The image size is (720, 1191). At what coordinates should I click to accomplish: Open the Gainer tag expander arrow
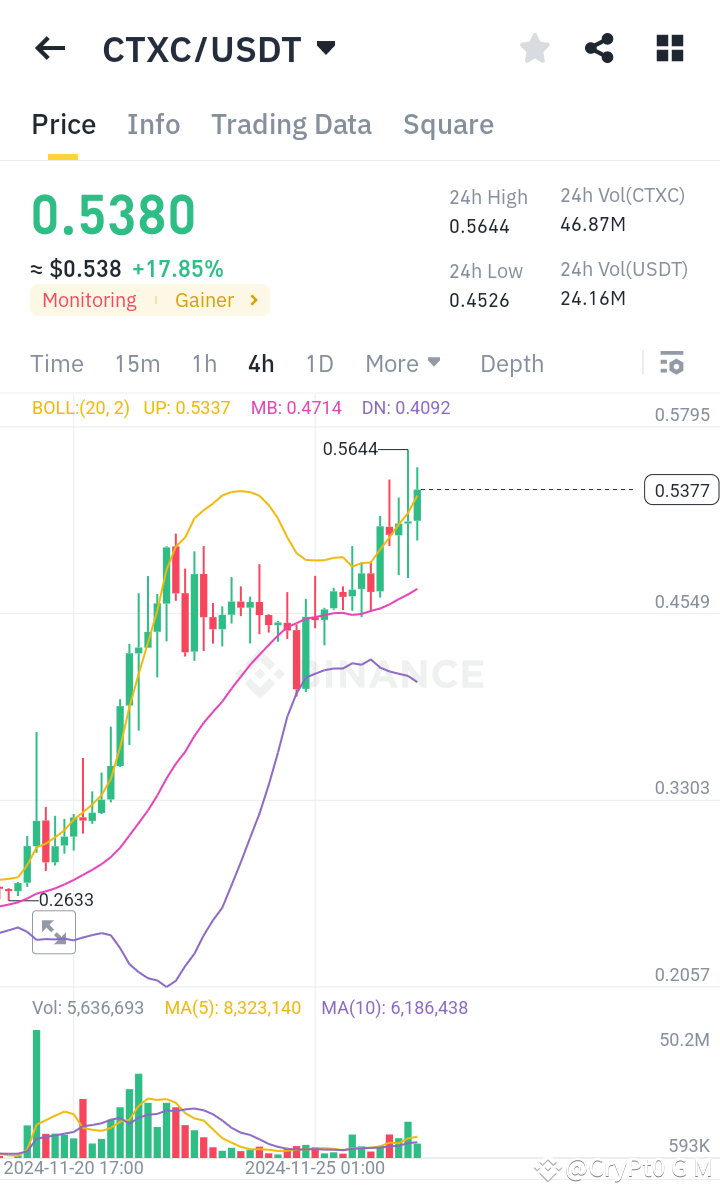[x=253, y=300]
